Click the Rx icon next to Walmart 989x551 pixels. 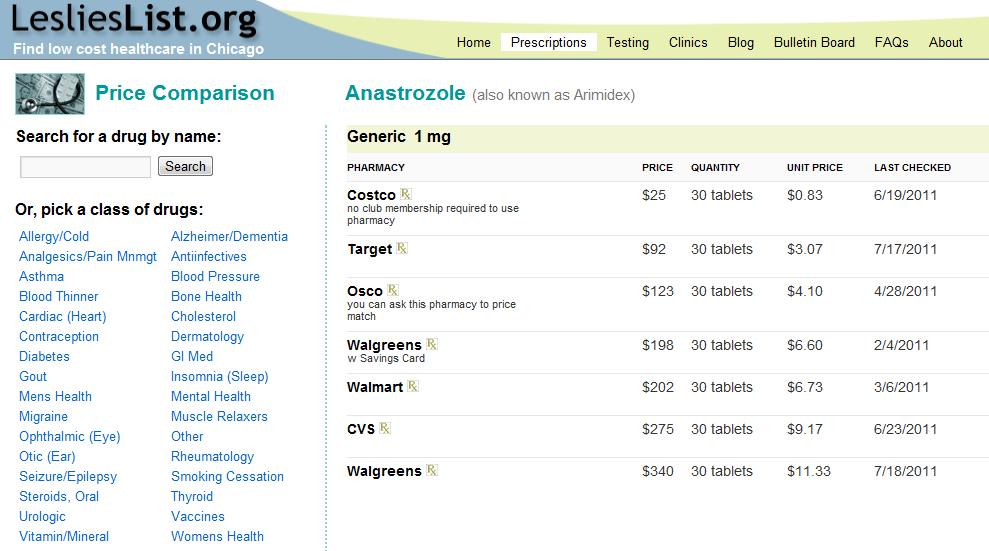413,386
